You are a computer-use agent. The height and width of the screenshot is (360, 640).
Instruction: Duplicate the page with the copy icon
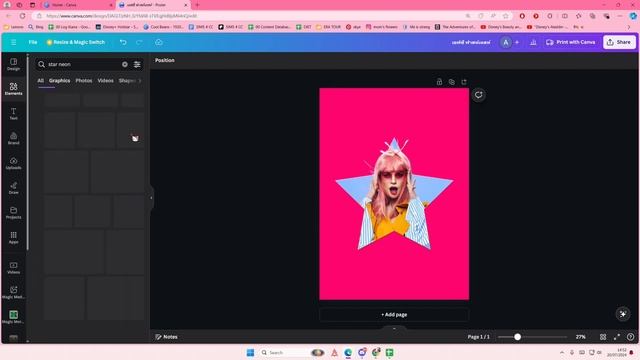click(451, 82)
